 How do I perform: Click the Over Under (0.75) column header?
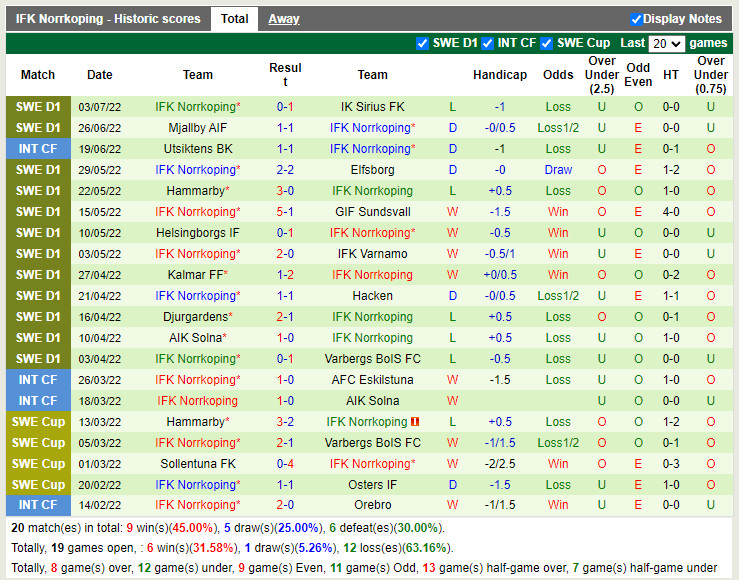(711, 75)
